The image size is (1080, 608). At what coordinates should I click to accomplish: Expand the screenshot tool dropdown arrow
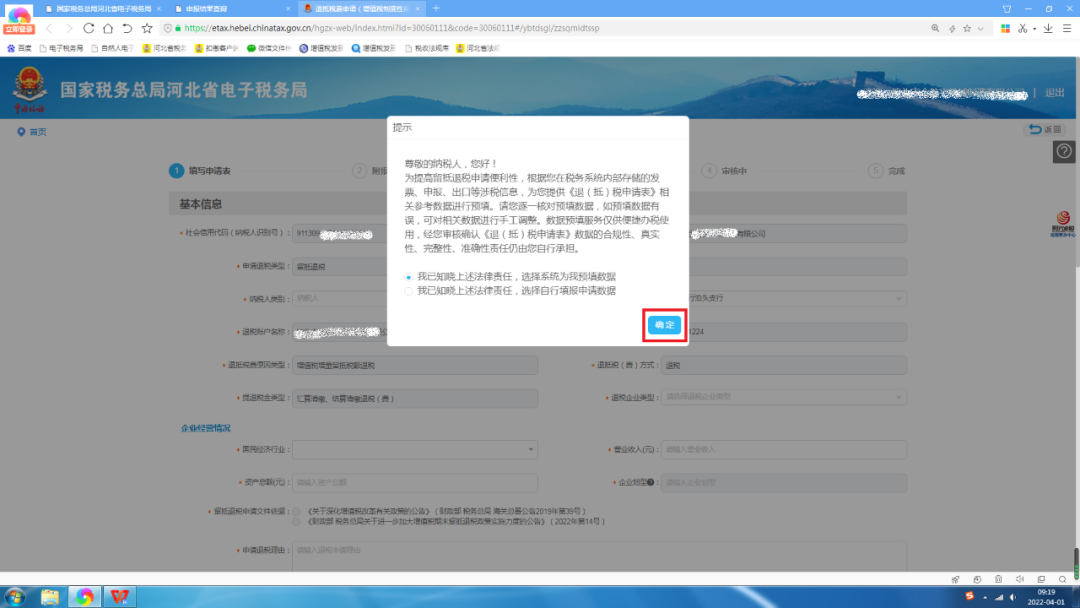pyautogui.click(x=1034, y=29)
